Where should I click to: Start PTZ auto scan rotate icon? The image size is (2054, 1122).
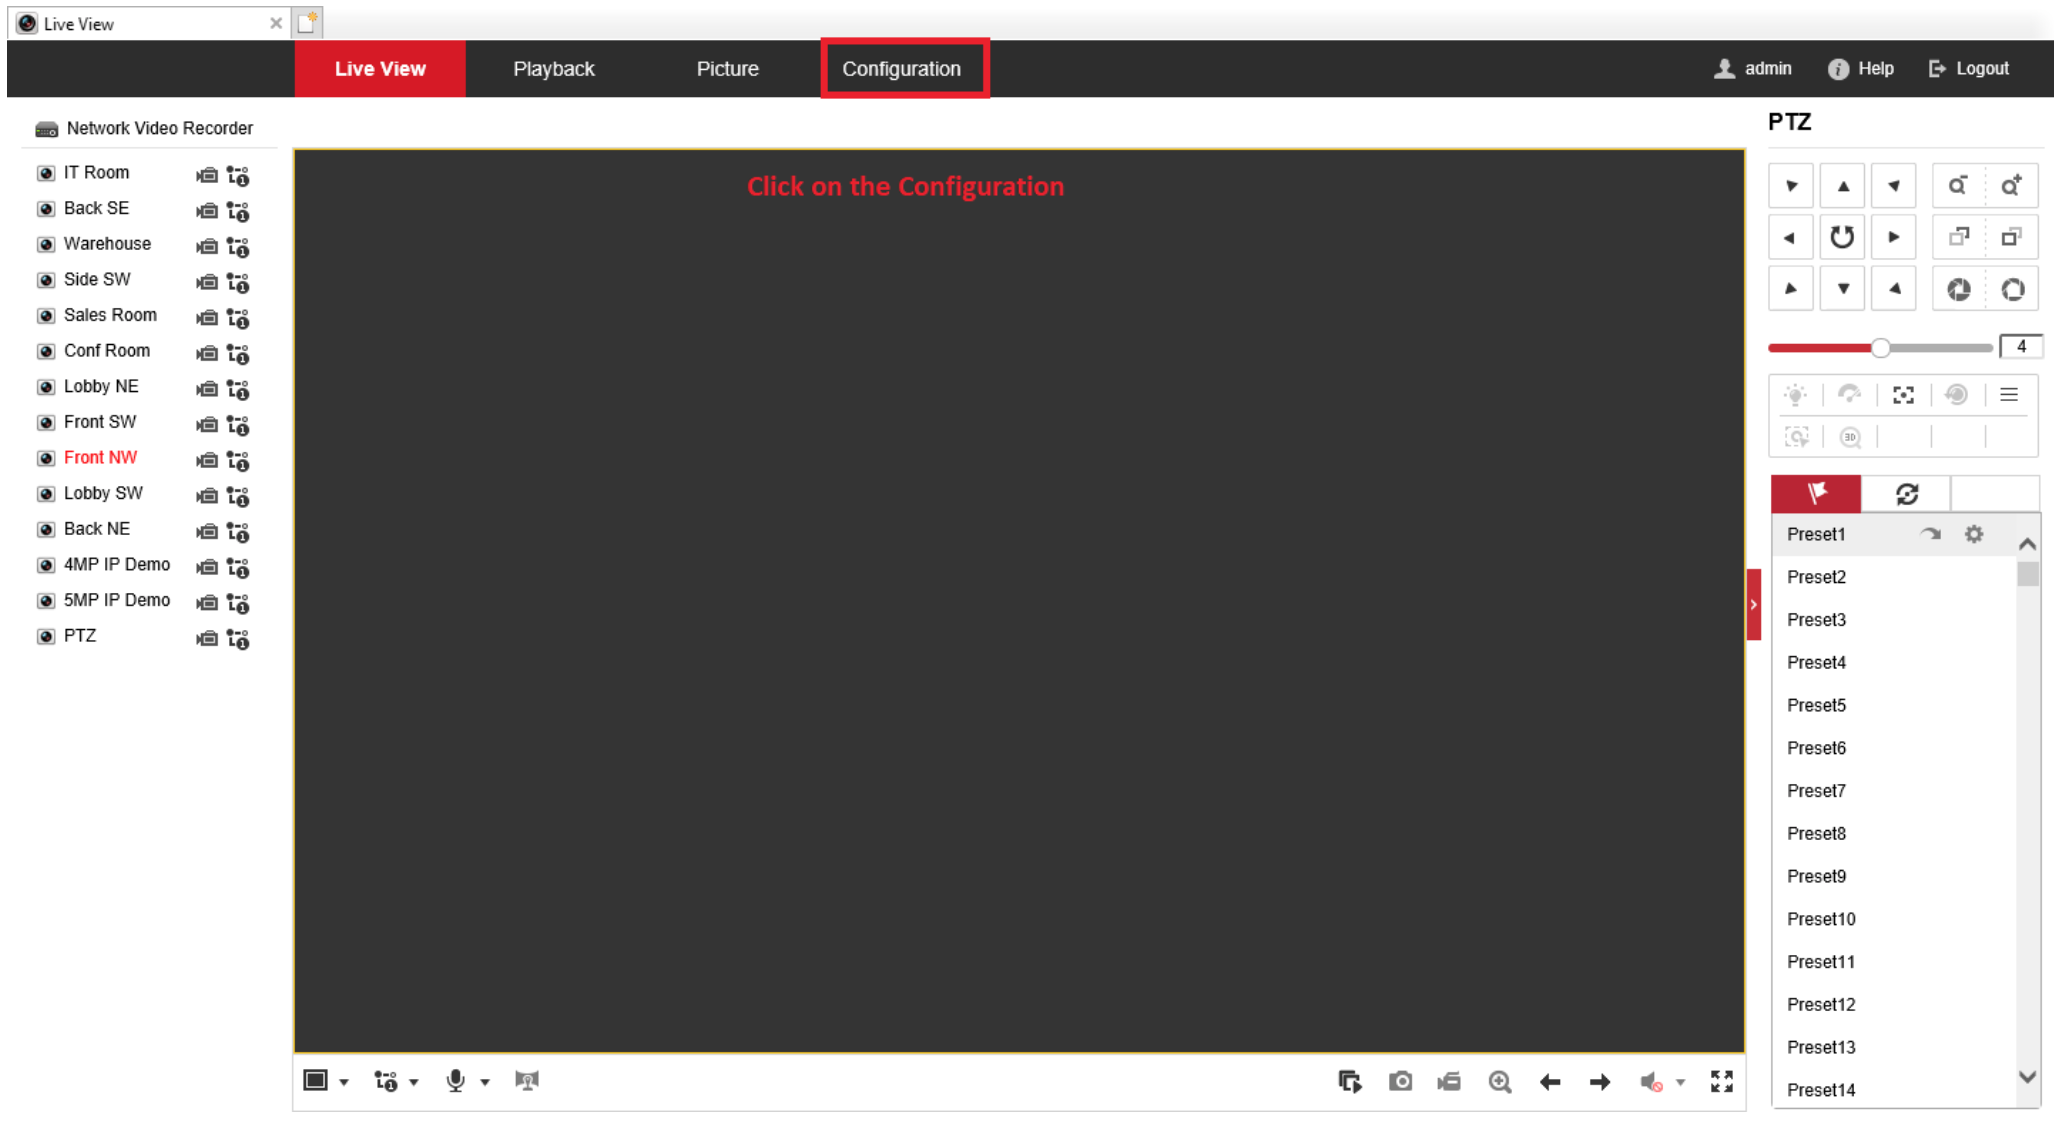click(x=1842, y=238)
